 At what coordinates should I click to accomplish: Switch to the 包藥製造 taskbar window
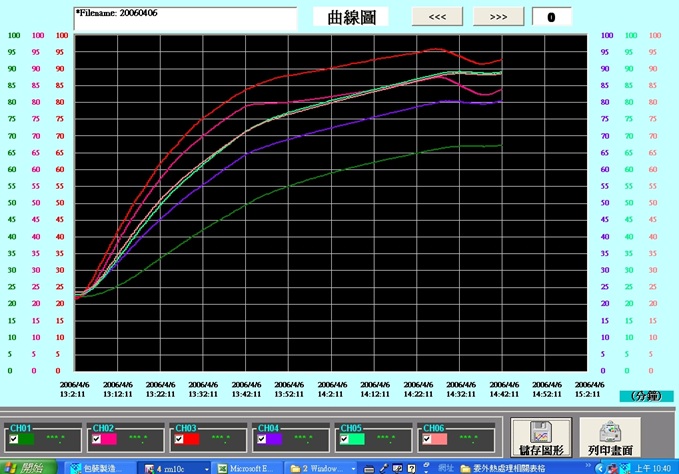100,468
